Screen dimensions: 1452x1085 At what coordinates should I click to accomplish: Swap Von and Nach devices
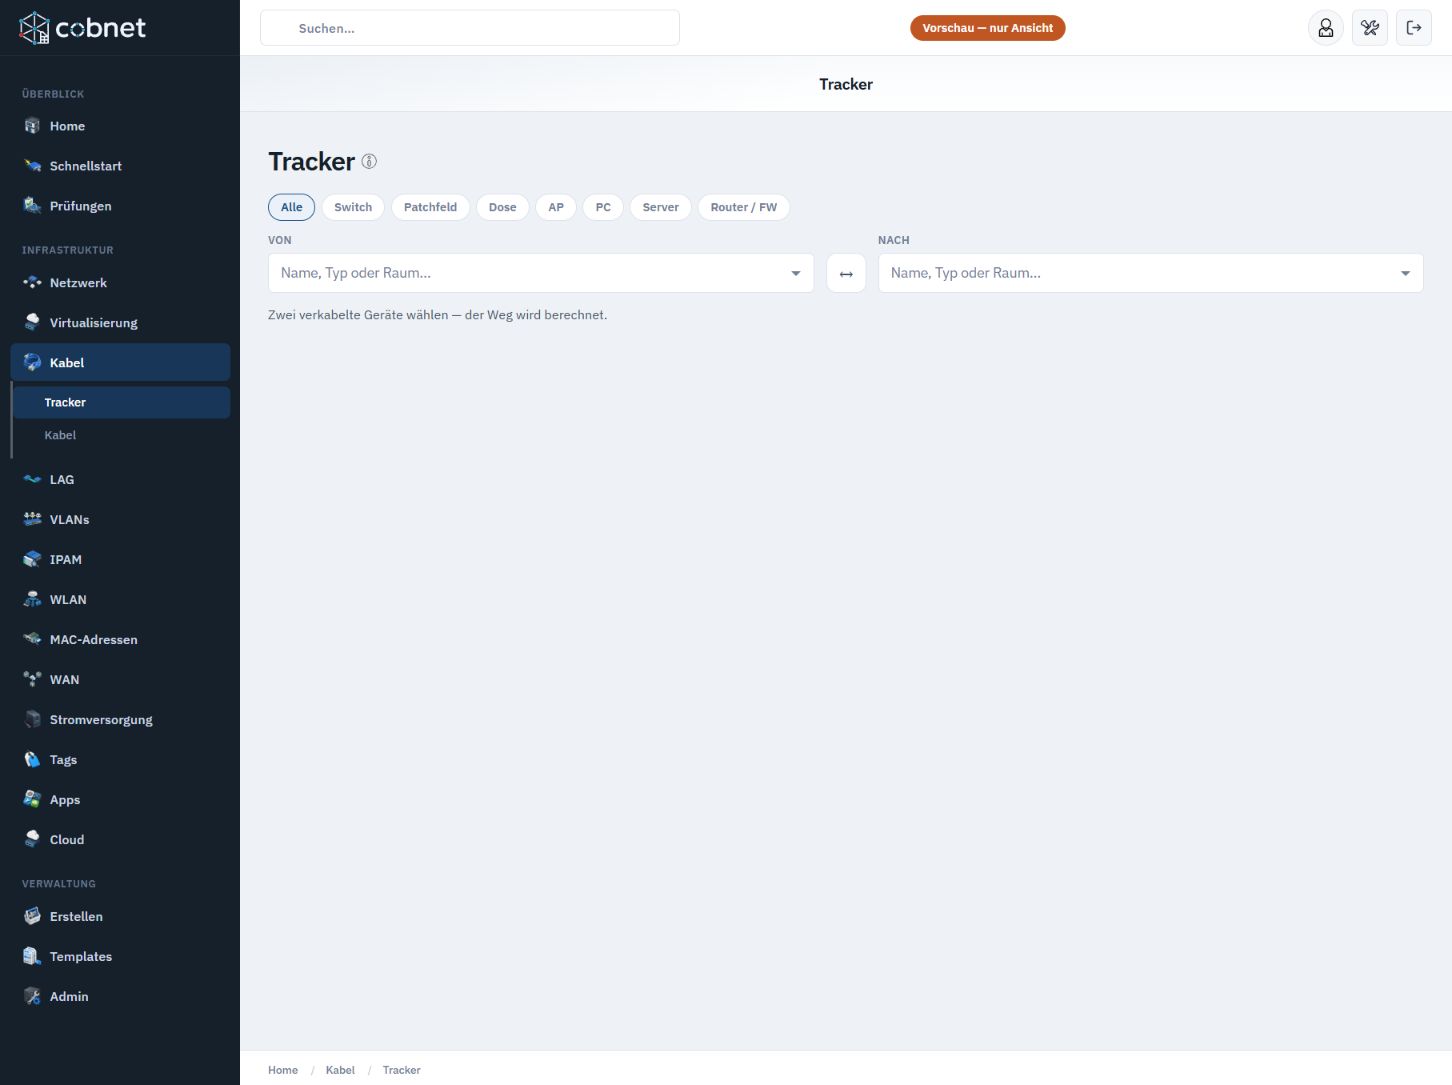click(846, 273)
